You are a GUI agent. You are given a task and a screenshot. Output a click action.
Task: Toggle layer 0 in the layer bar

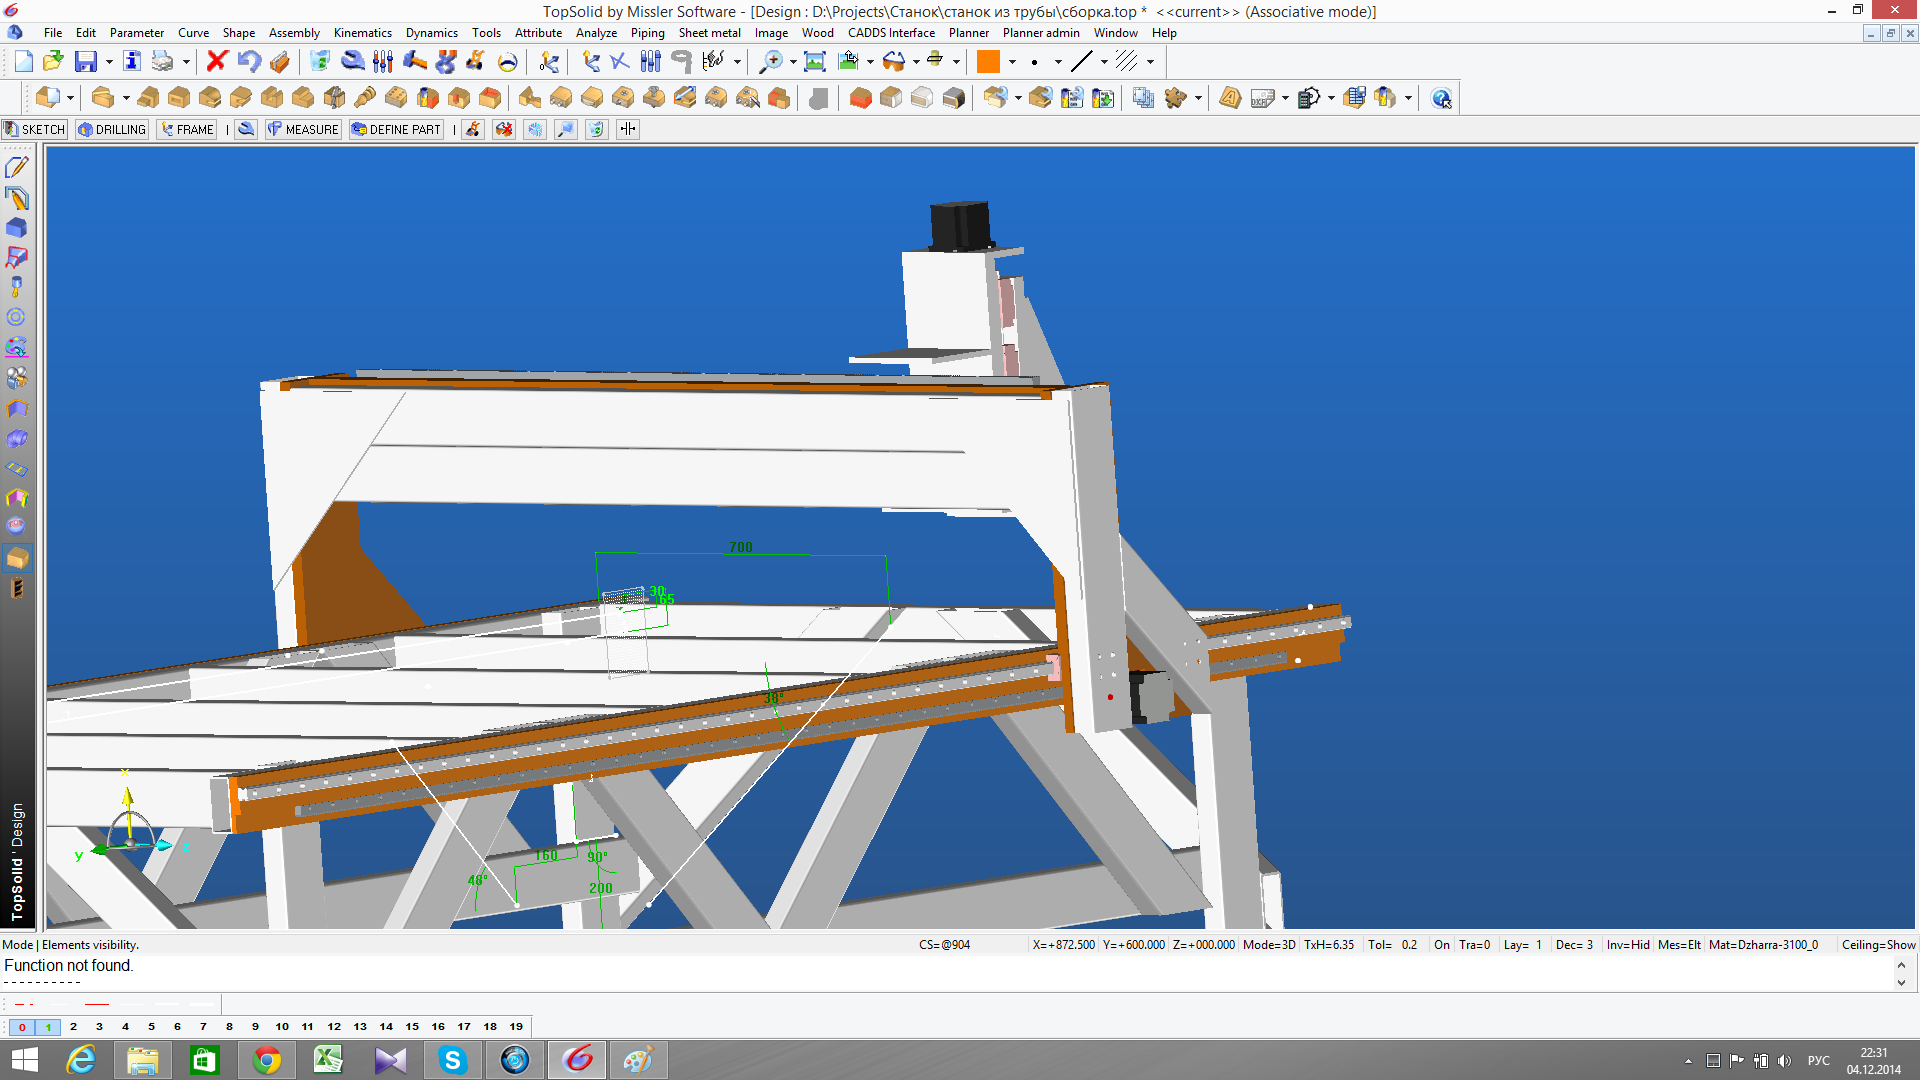pyautogui.click(x=22, y=1027)
